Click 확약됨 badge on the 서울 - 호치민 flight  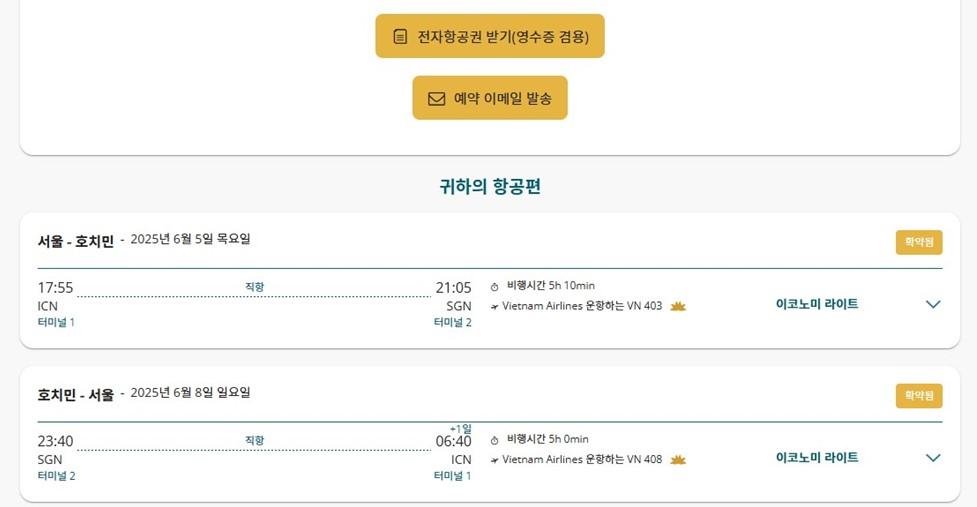[918, 242]
